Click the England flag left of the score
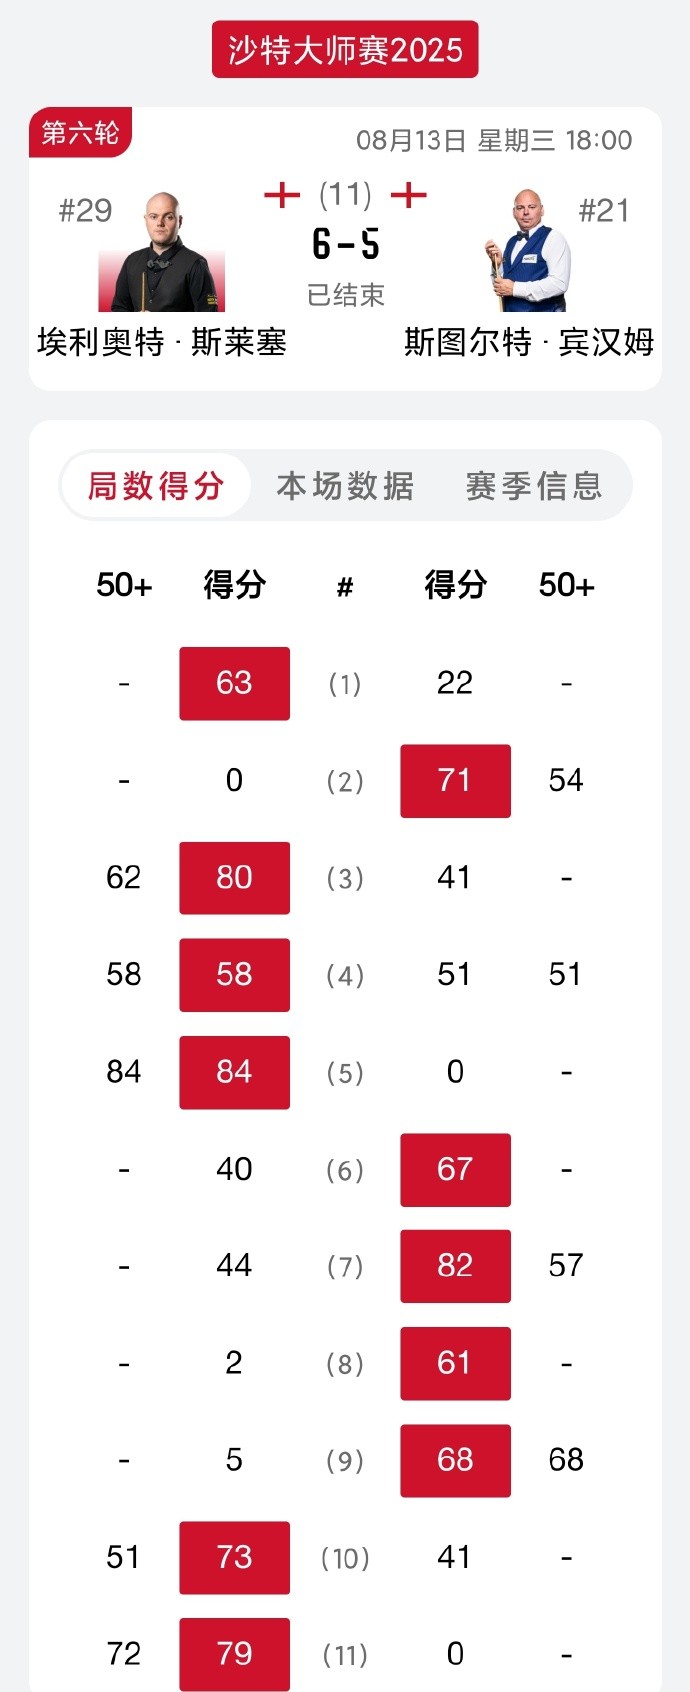The image size is (690, 1692). 282,194
